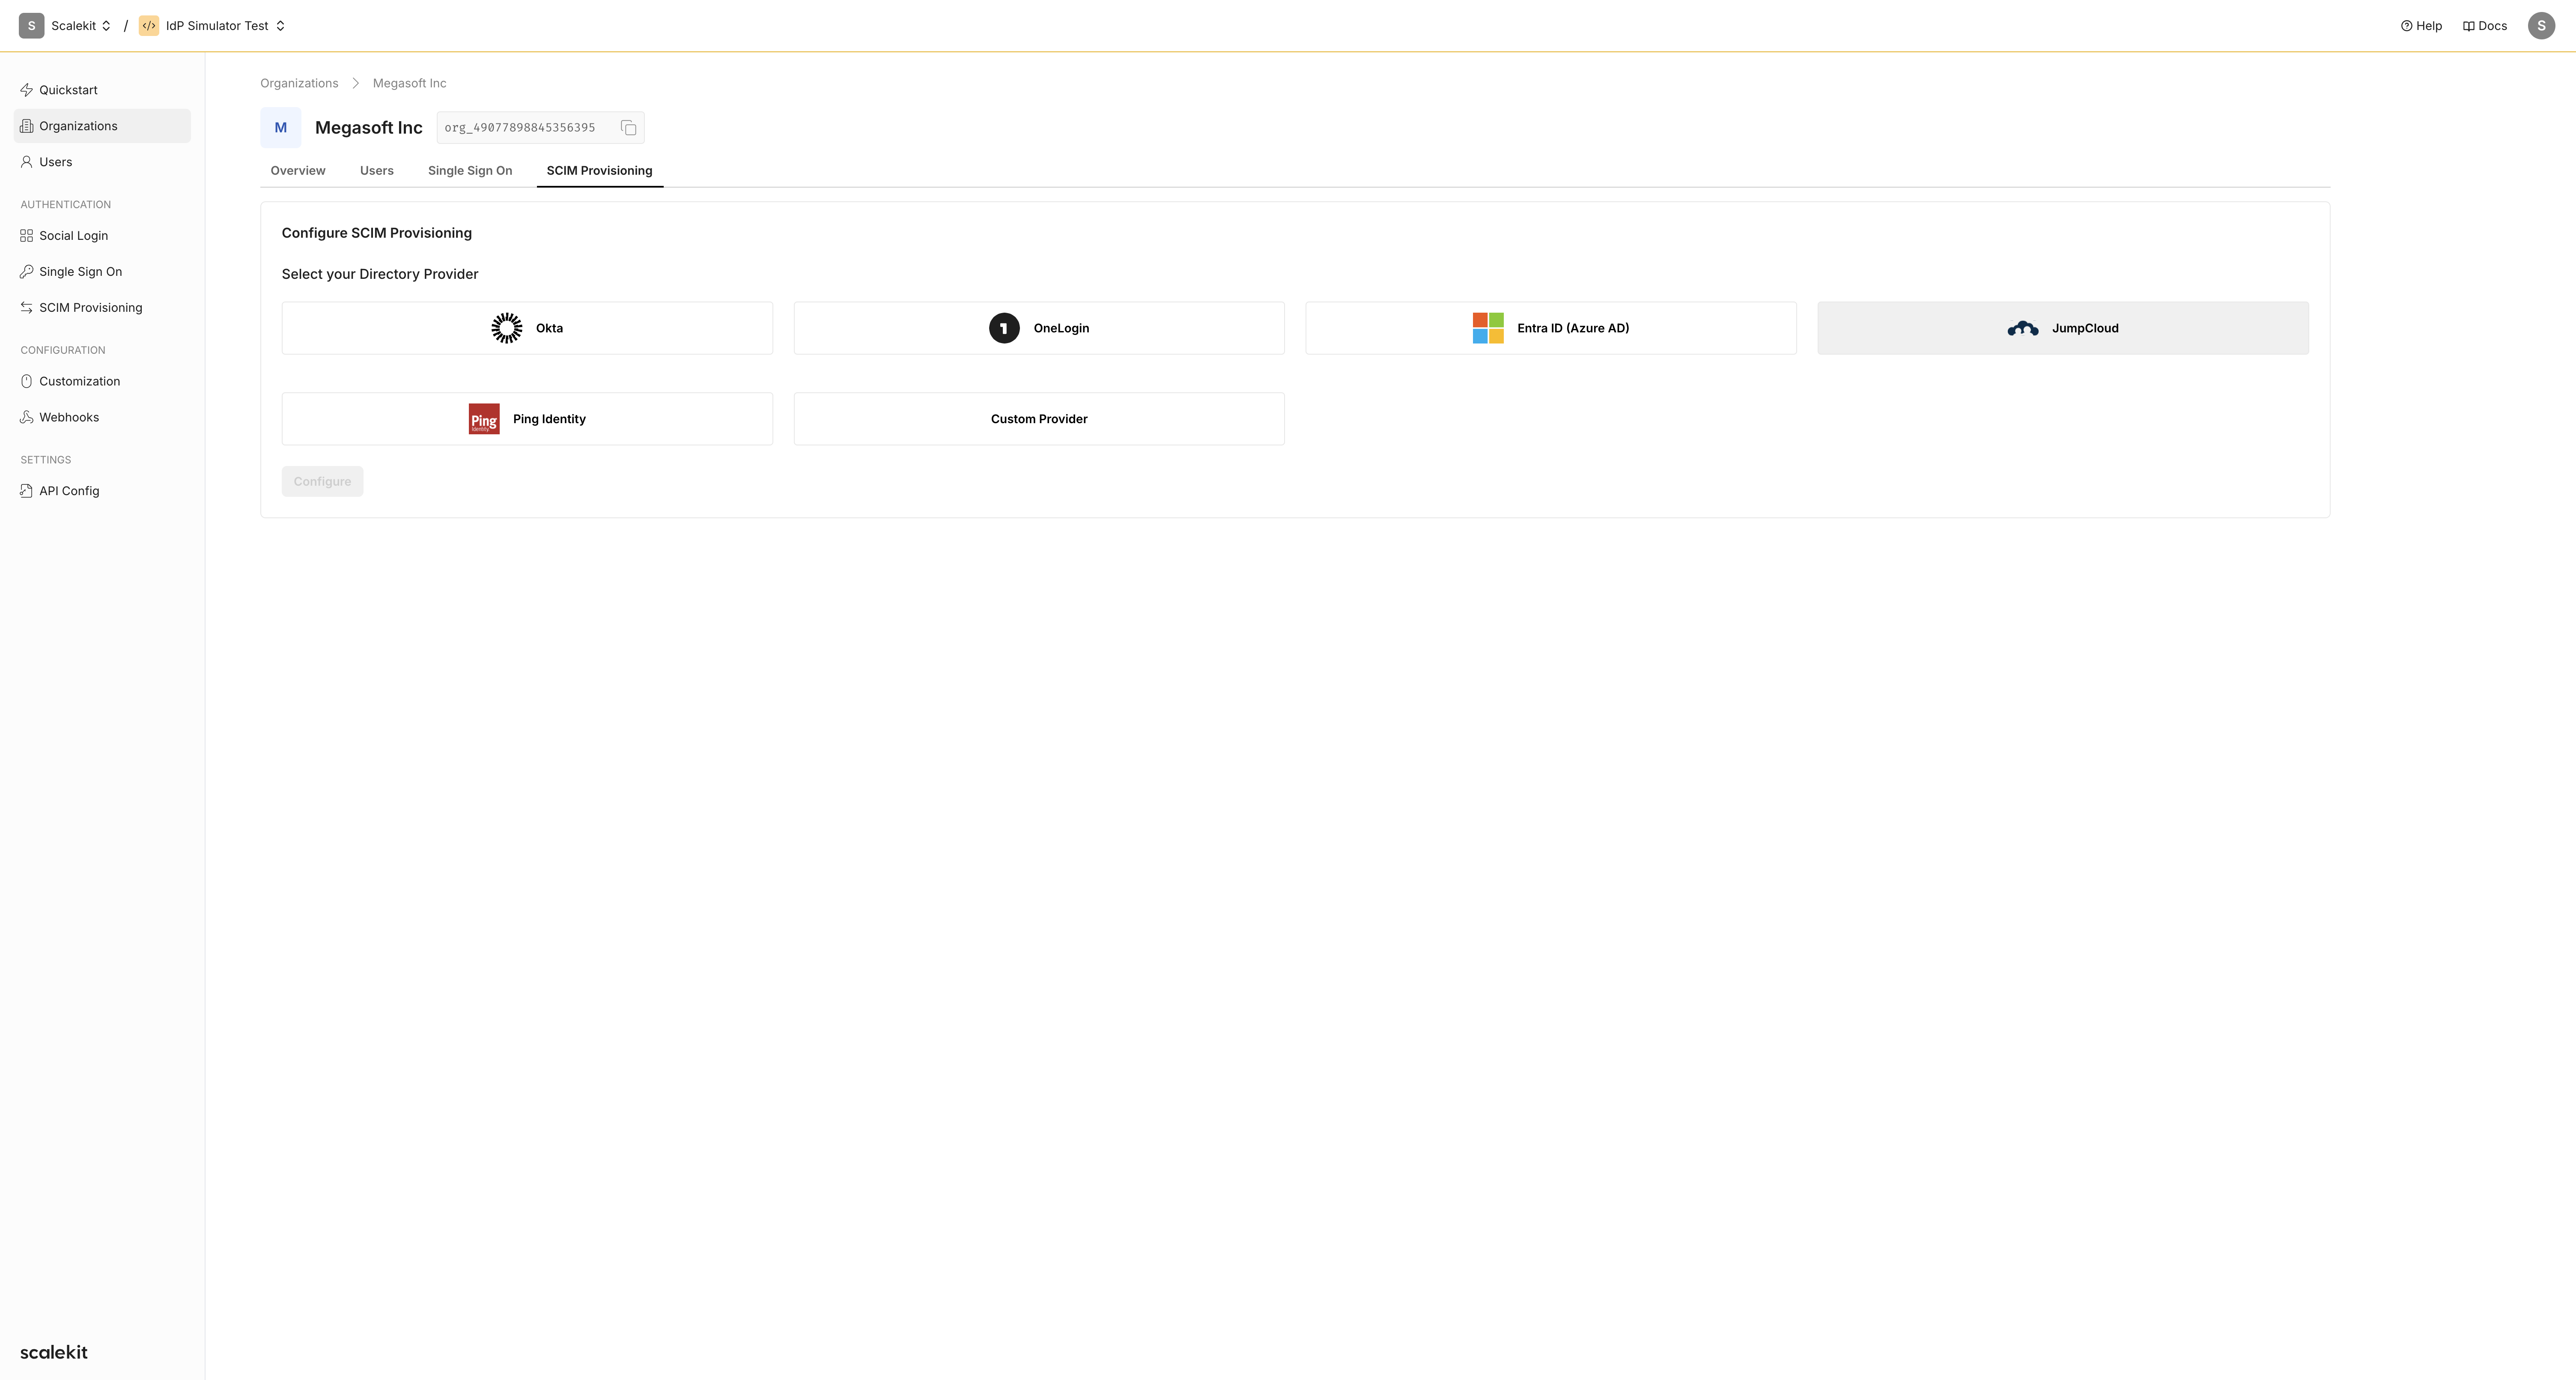Viewport: 2576px width, 1380px height.
Task: Click the OneLogin circular logo
Action: [x=1004, y=328]
